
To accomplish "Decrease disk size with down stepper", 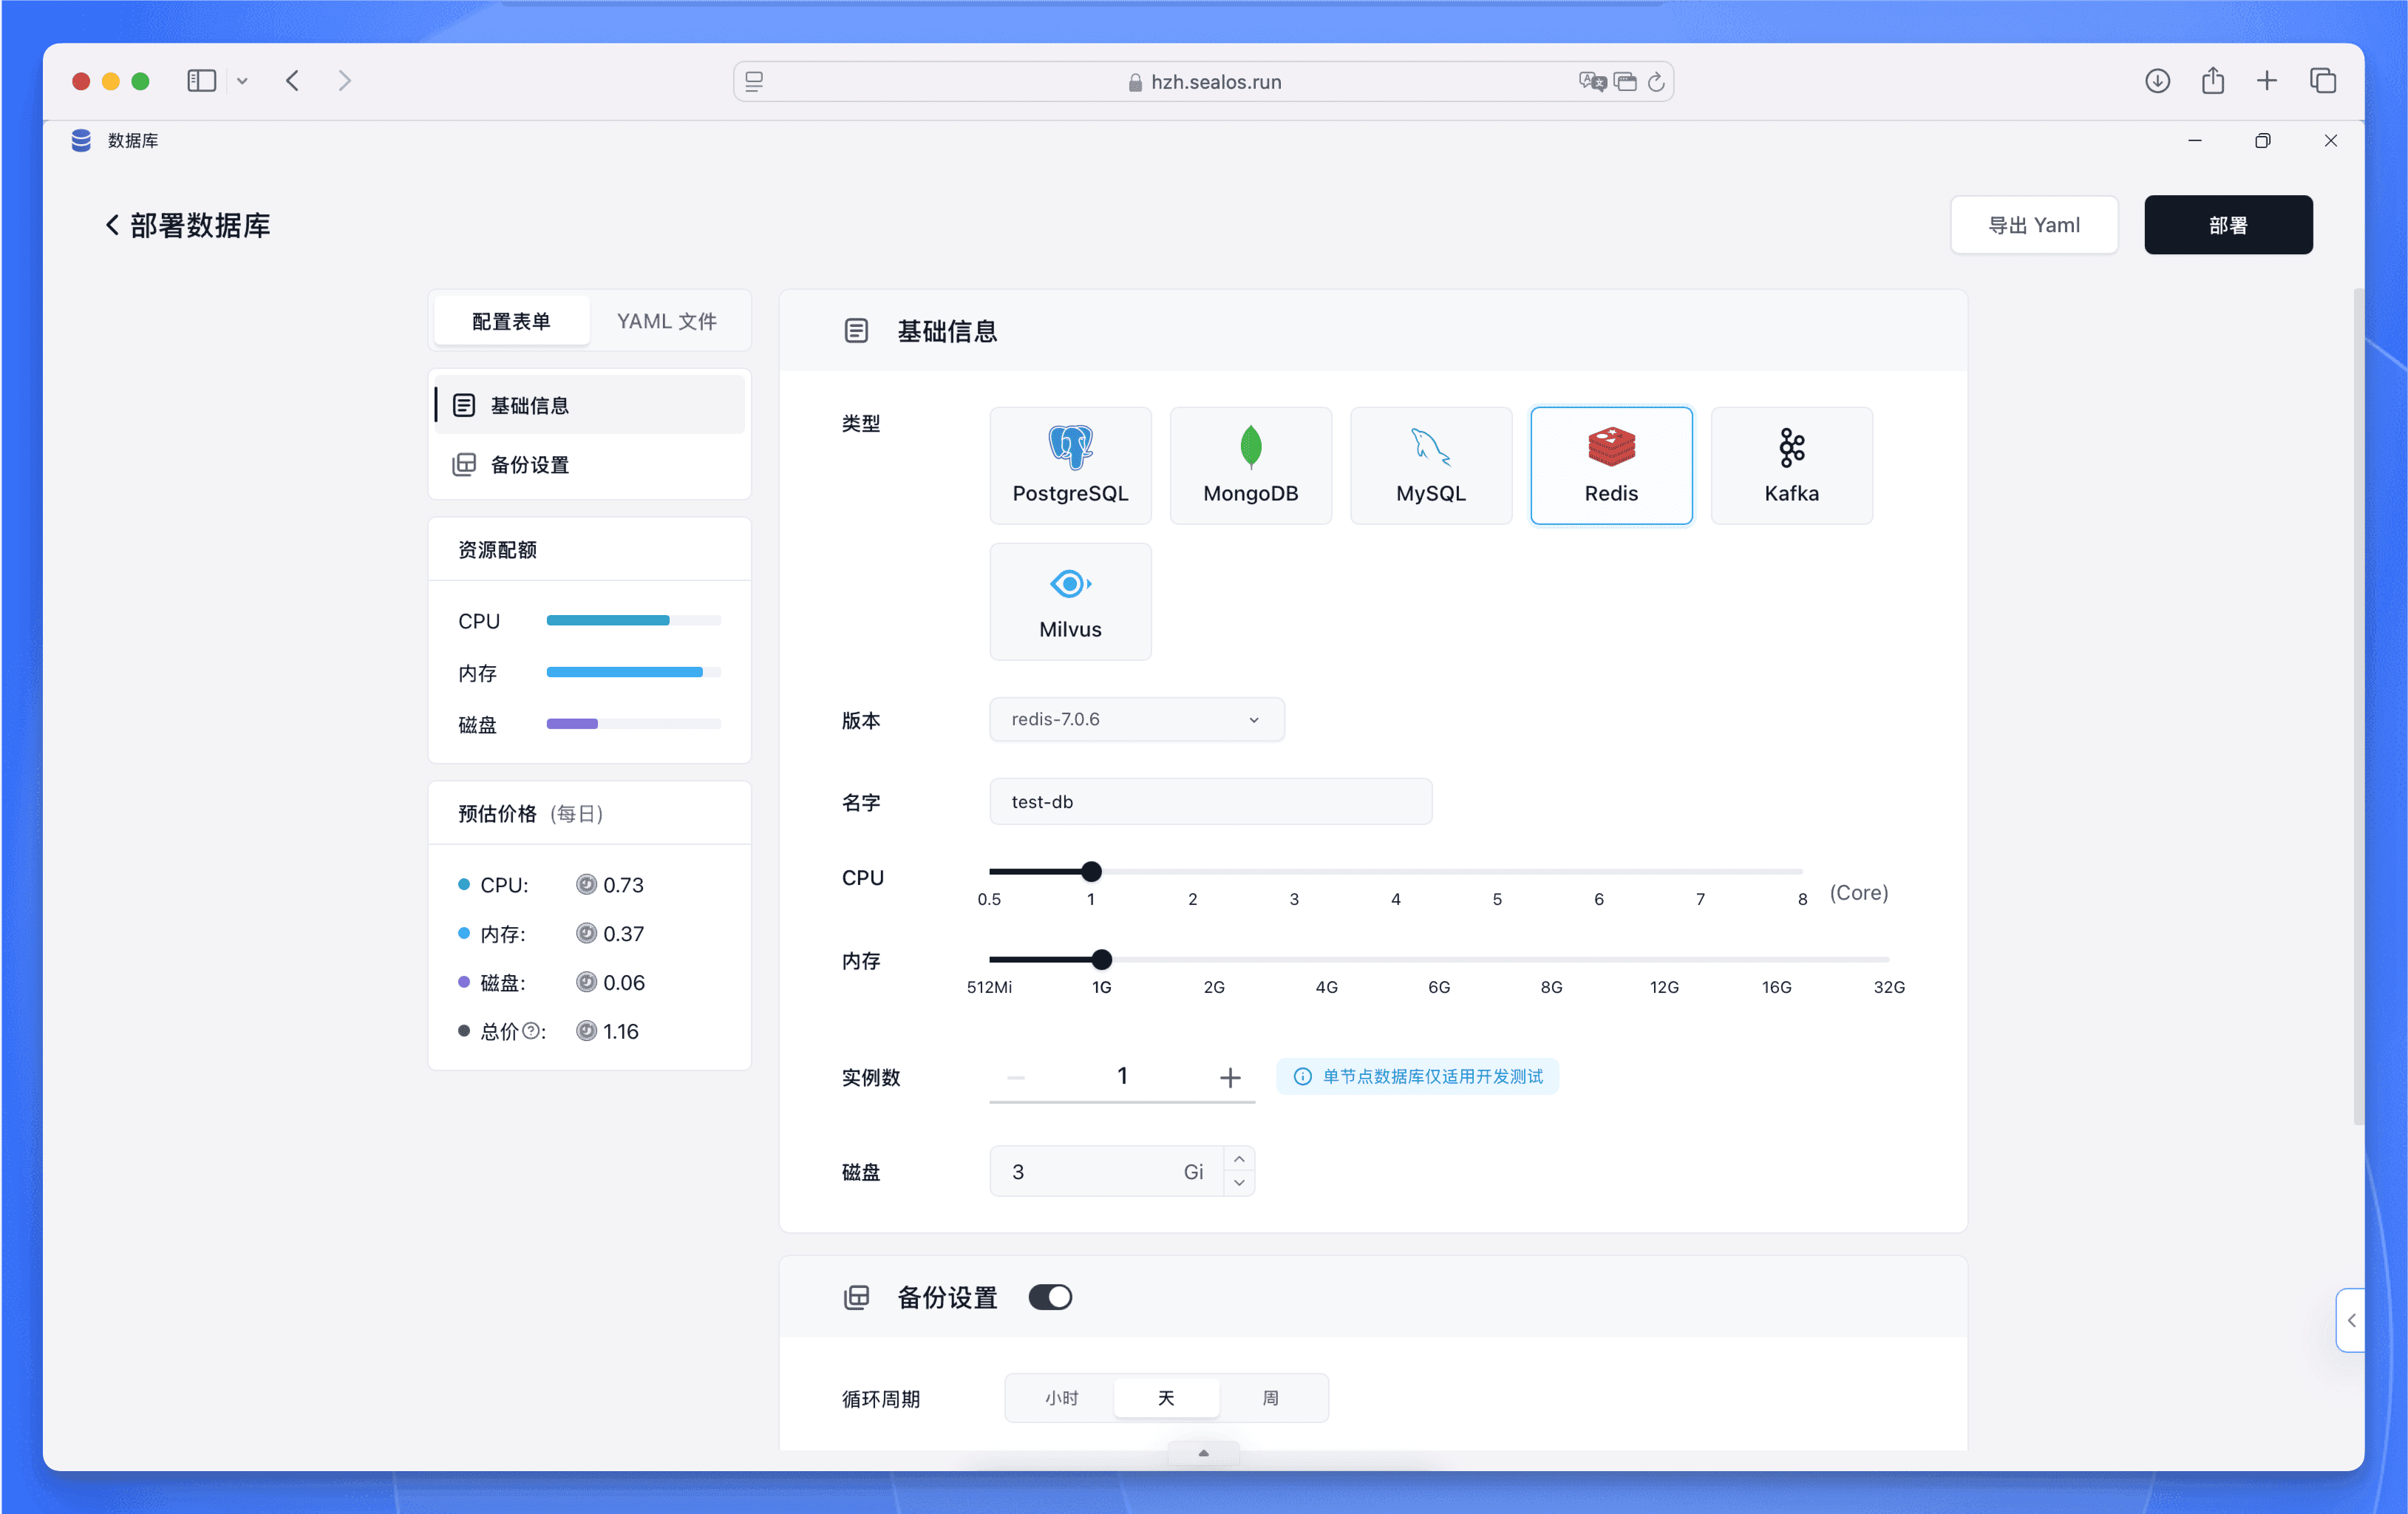I will click(1239, 1183).
